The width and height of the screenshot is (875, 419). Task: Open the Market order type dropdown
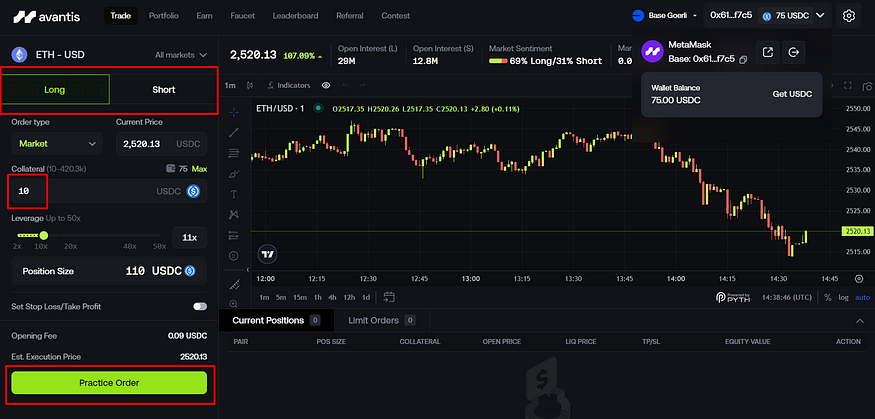(x=57, y=143)
